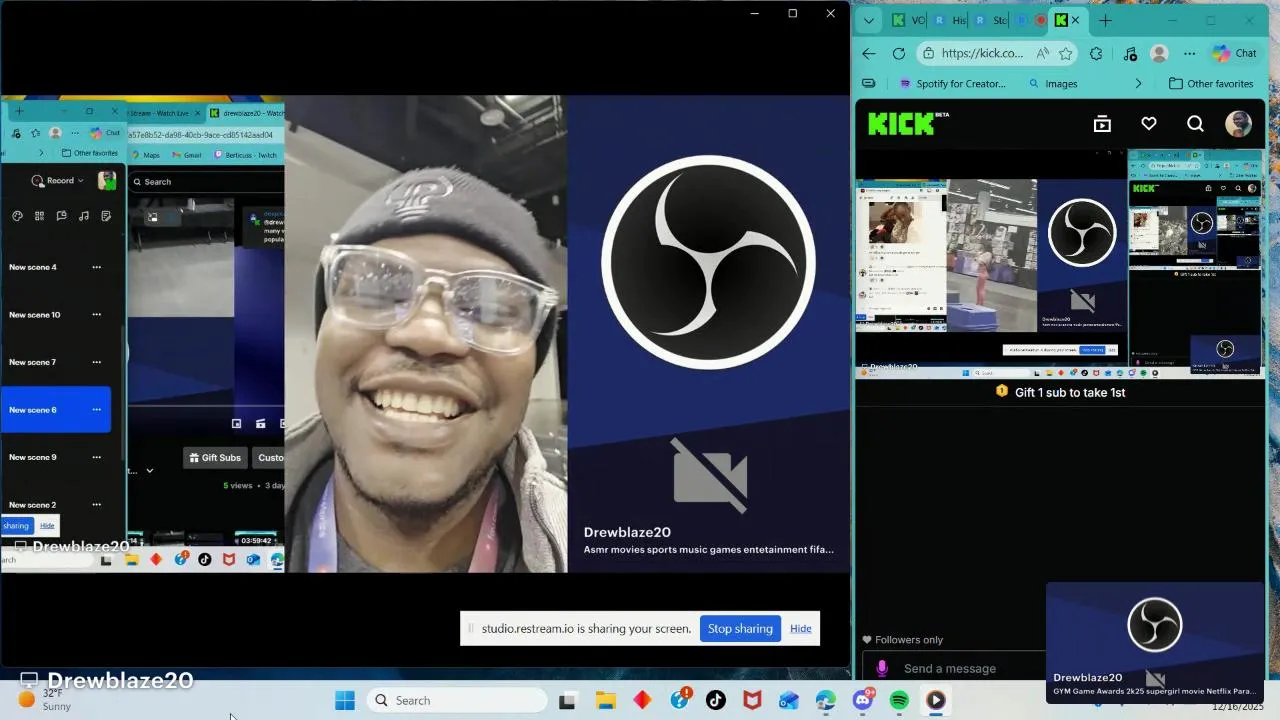The height and width of the screenshot is (720, 1280).
Task: Add page to favorites star icon
Action: 1066,54
